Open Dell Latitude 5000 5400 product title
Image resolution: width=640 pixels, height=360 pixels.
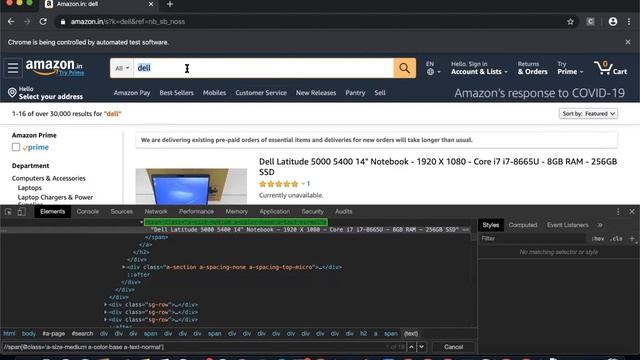click(x=438, y=167)
